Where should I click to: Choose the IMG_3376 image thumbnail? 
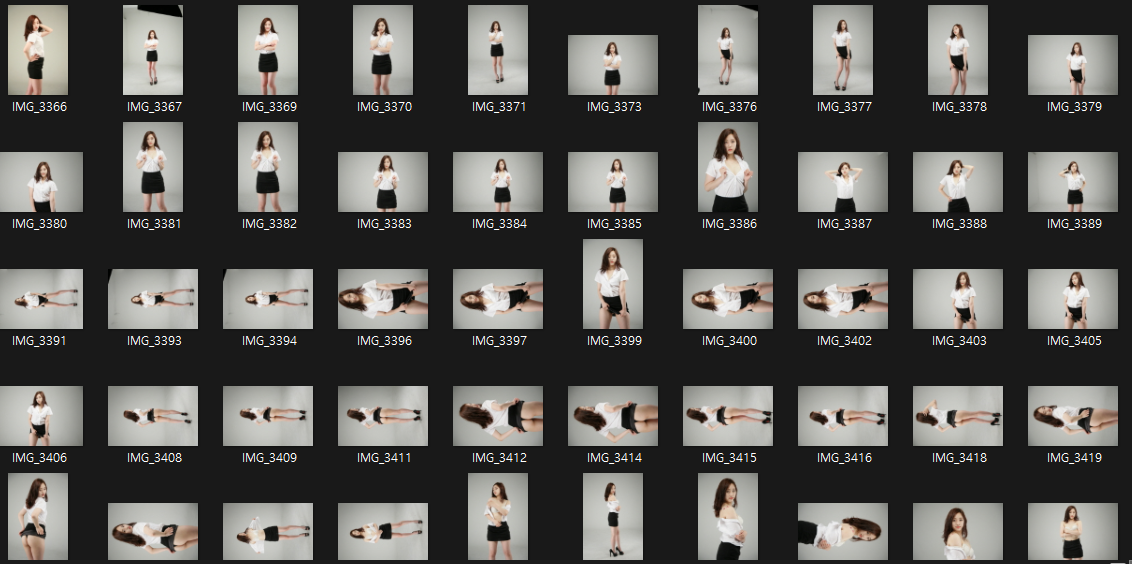(x=728, y=50)
